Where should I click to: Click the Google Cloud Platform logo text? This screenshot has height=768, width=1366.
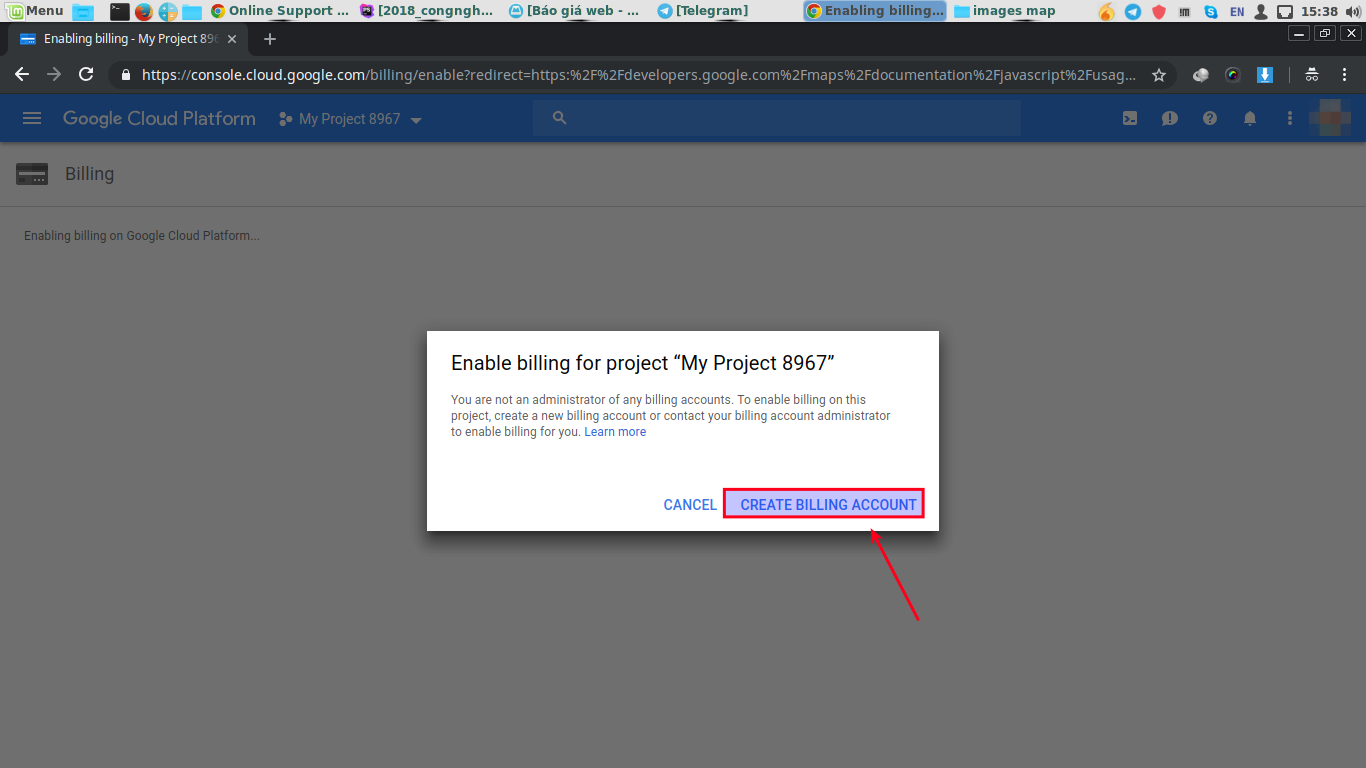pos(159,118)
